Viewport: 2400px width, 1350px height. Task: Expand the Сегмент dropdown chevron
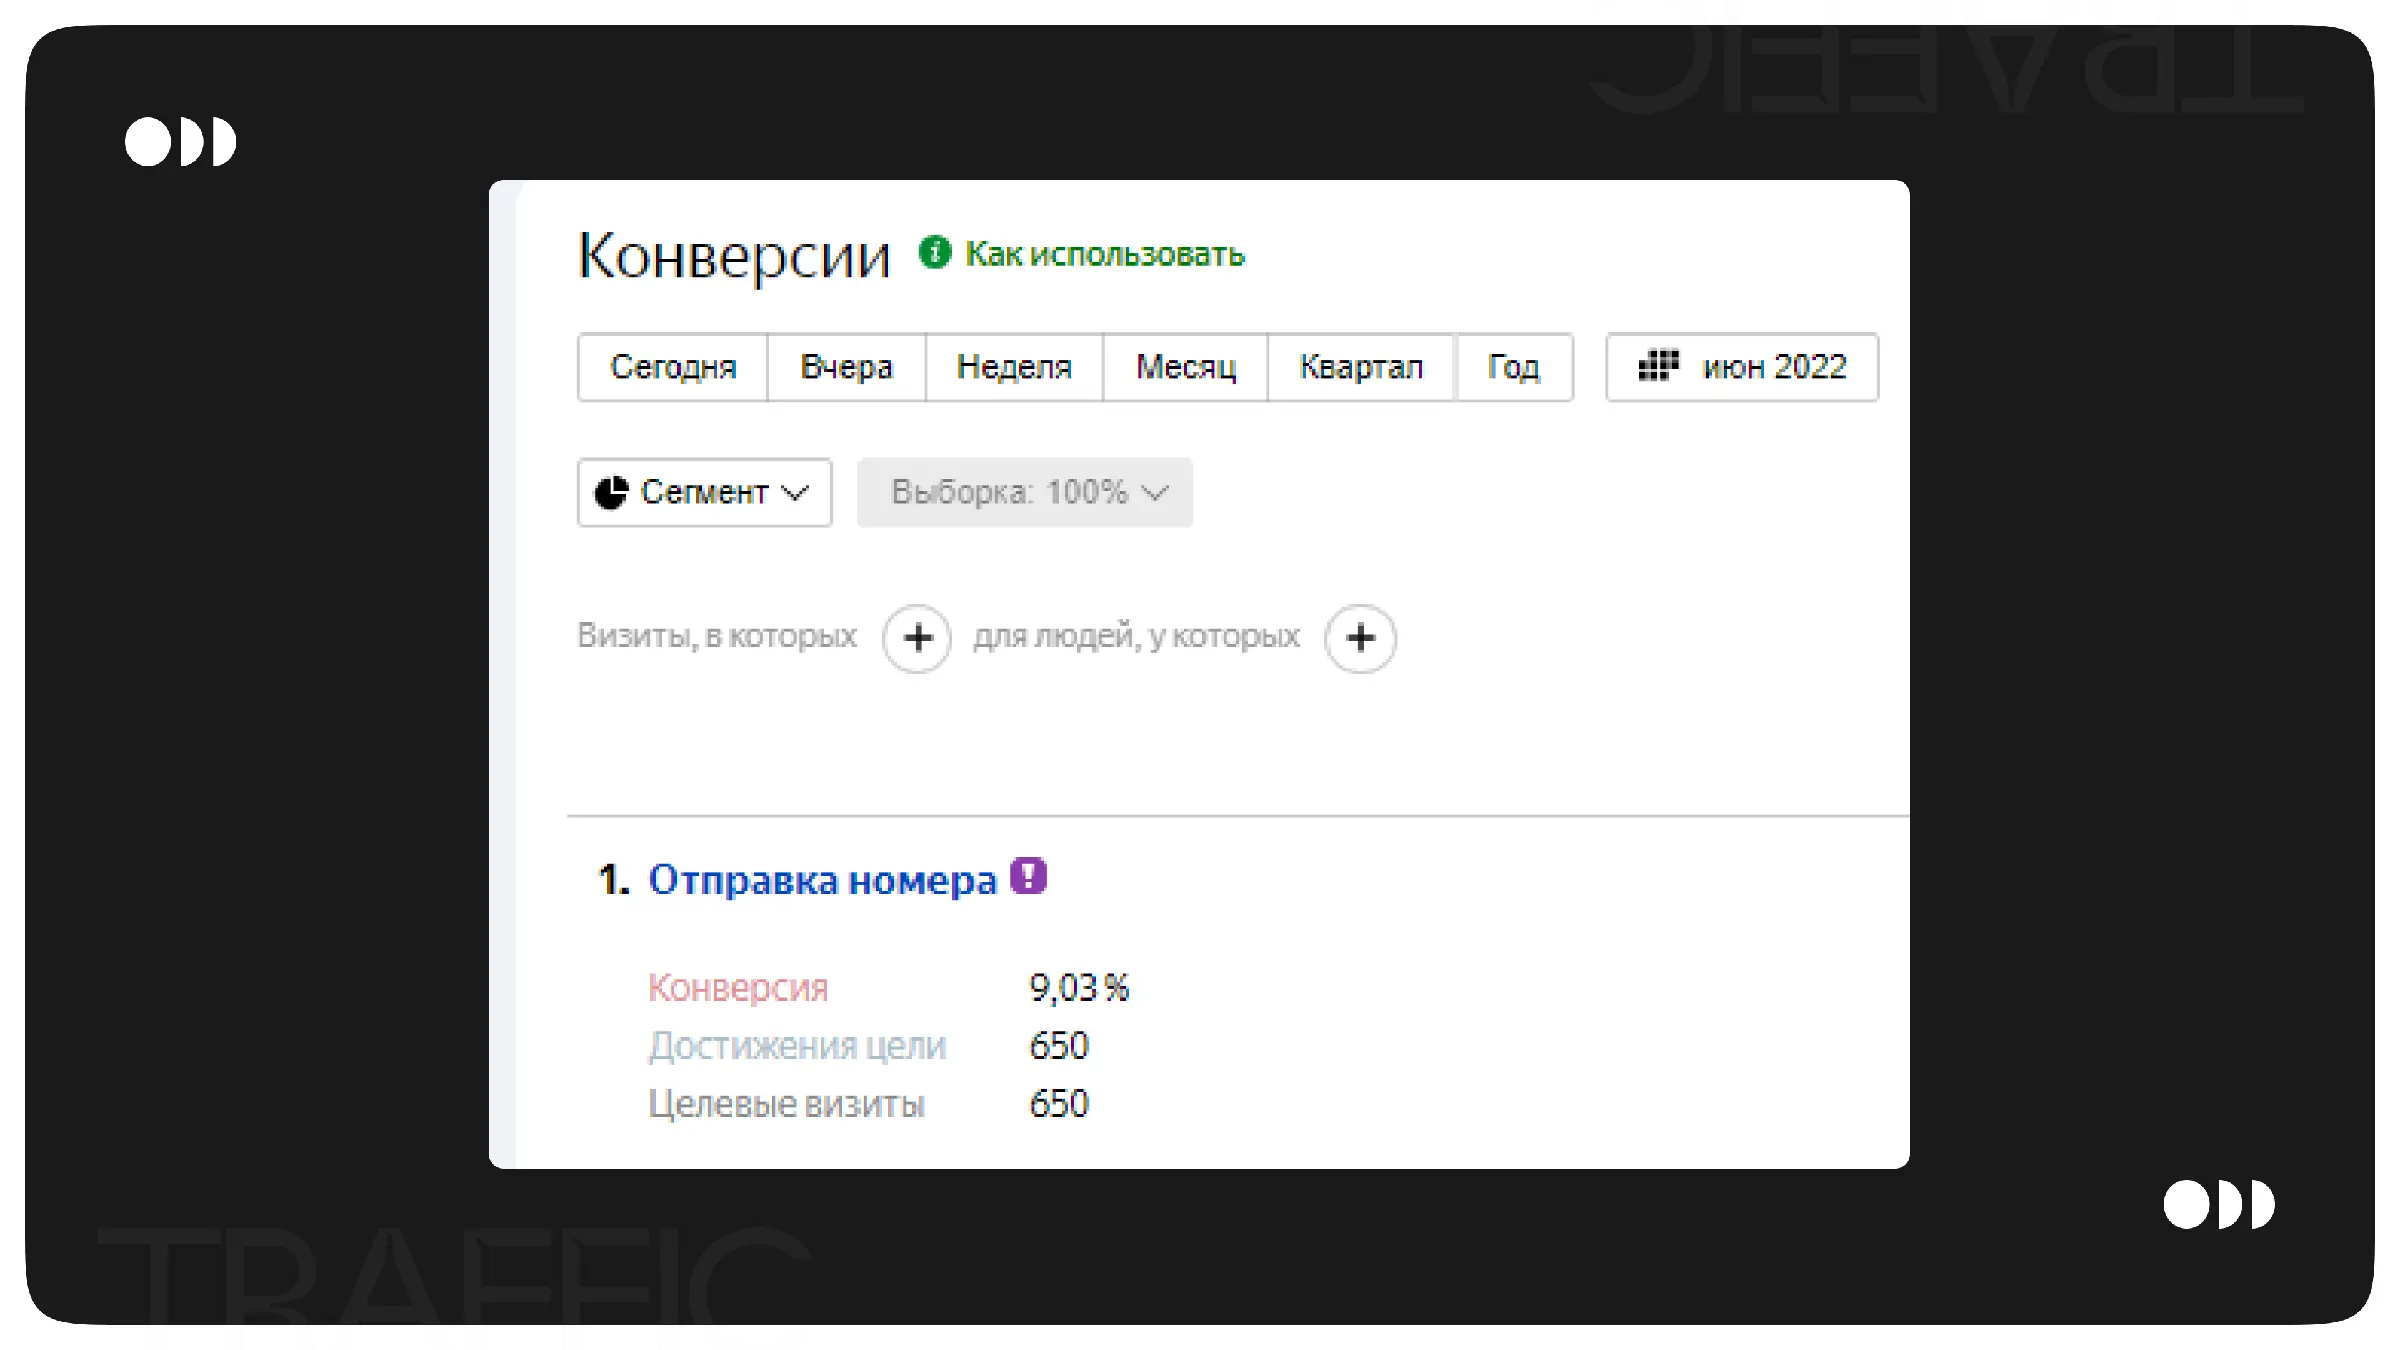795,493
